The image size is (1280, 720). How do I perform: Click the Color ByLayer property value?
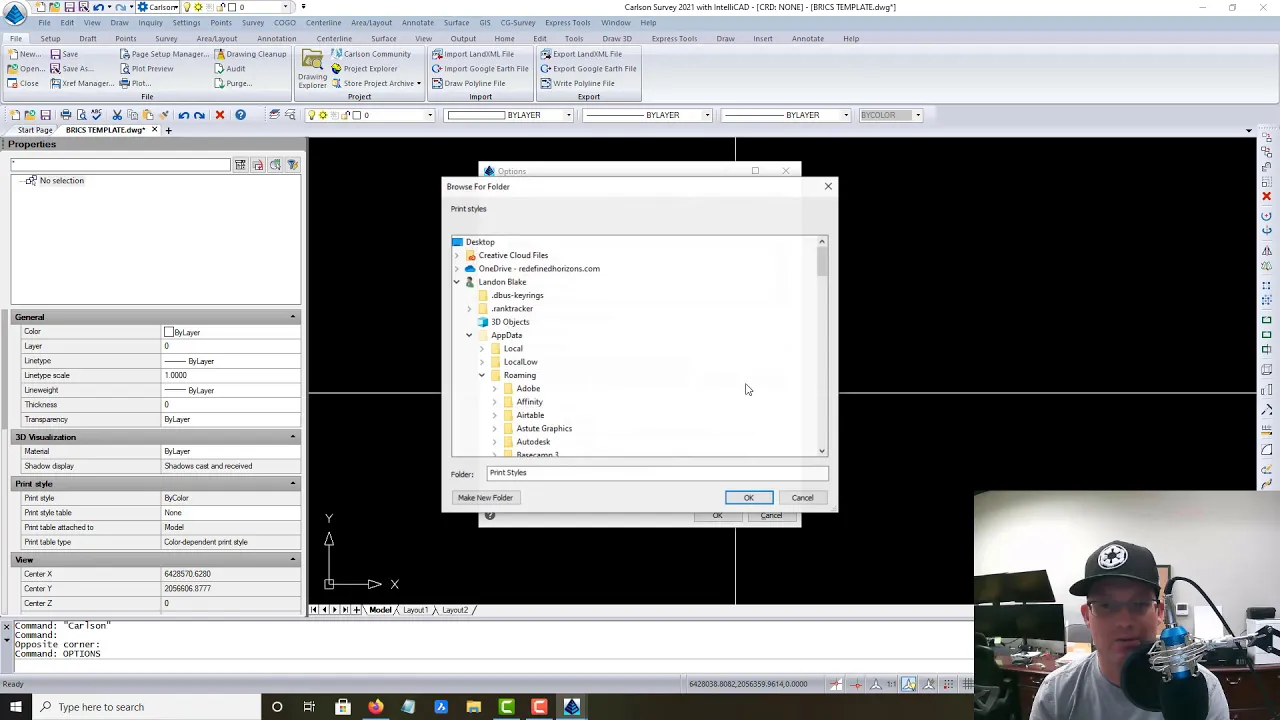(230, 332)
